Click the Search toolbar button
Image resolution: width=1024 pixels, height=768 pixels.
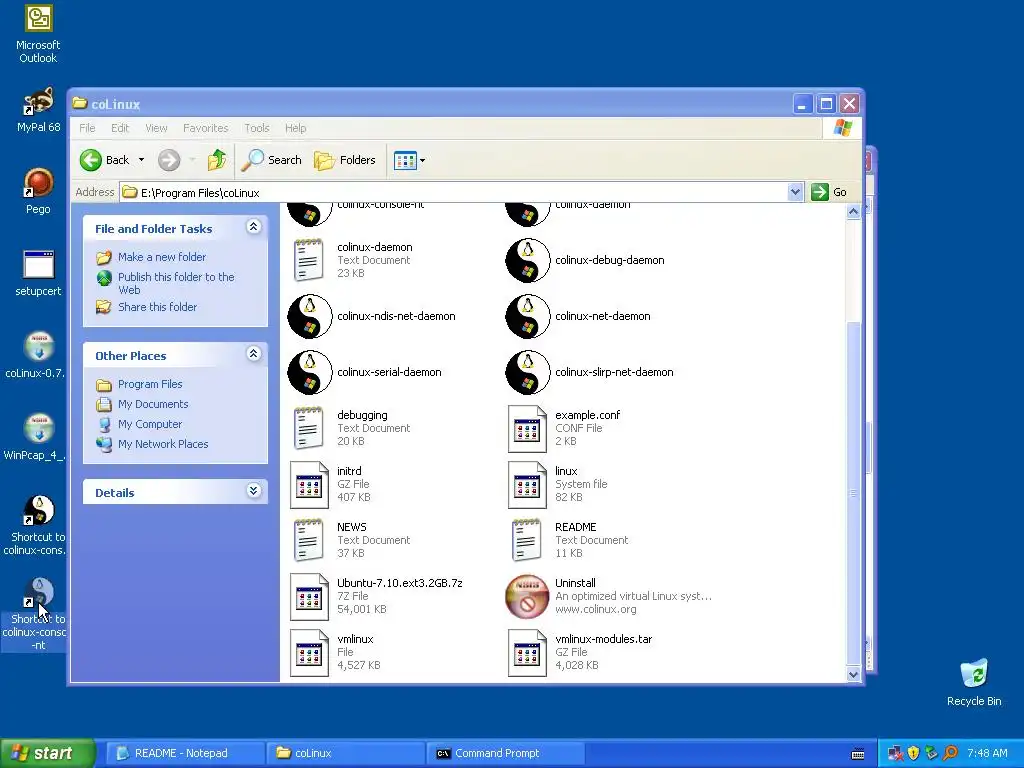[x=272, y=160]
